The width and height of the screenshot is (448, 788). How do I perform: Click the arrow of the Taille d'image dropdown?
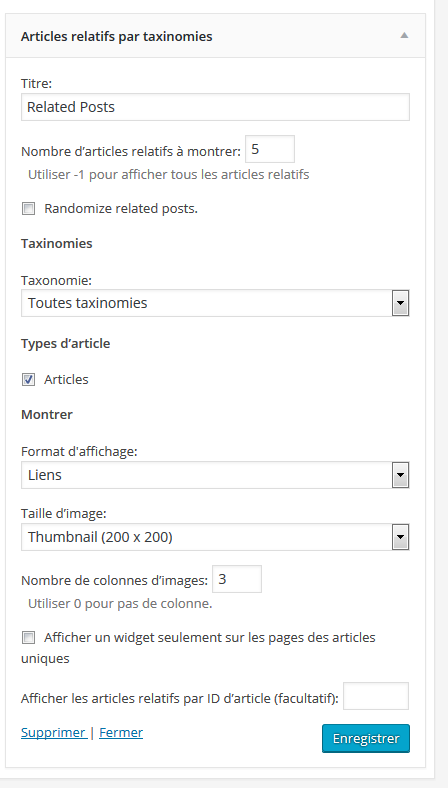pos(400,538)
